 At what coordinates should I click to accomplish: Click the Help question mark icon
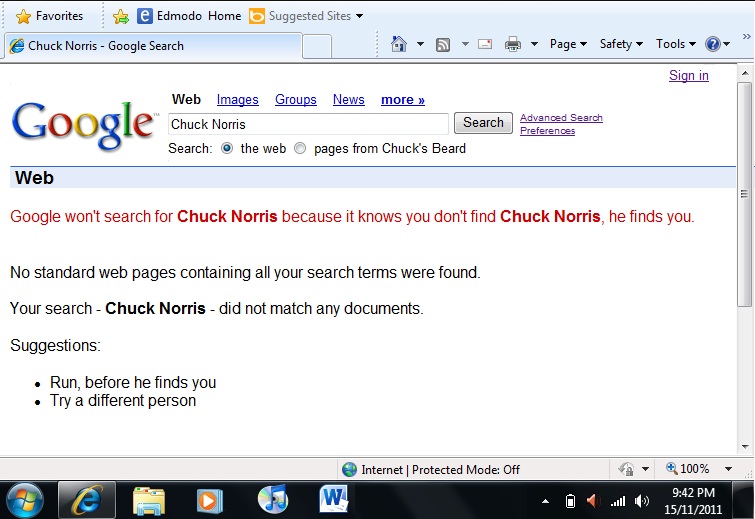pos(712,44)
